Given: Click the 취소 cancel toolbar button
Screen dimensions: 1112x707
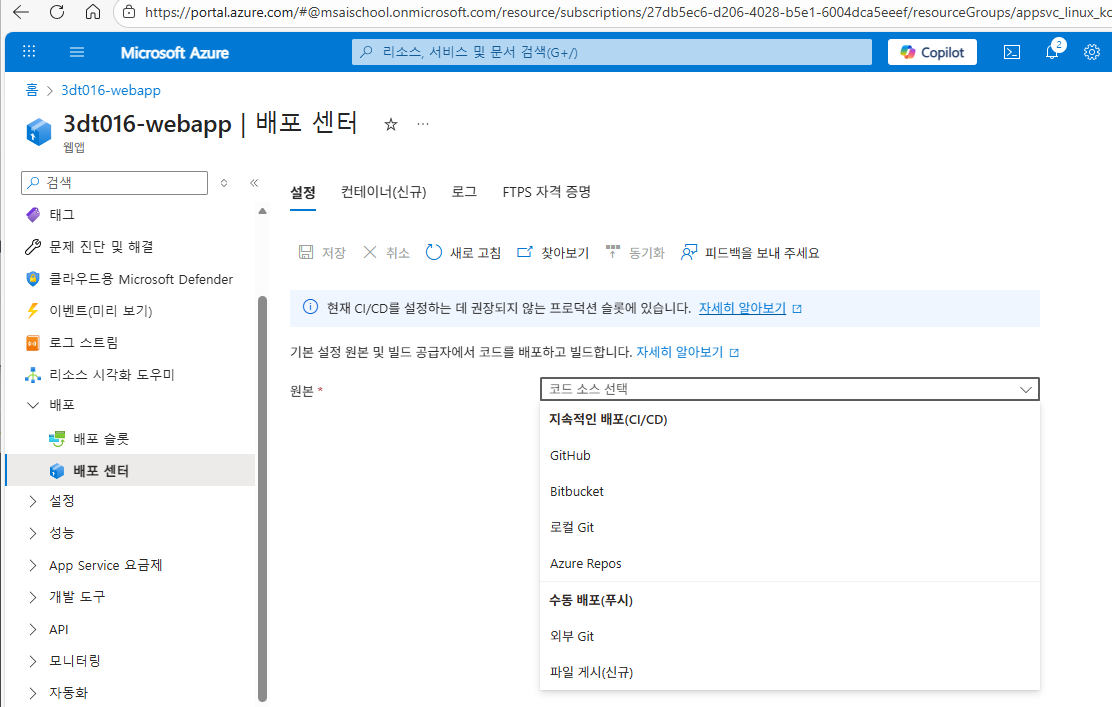Looking at the screenshot, I should (x=387, y=252).
